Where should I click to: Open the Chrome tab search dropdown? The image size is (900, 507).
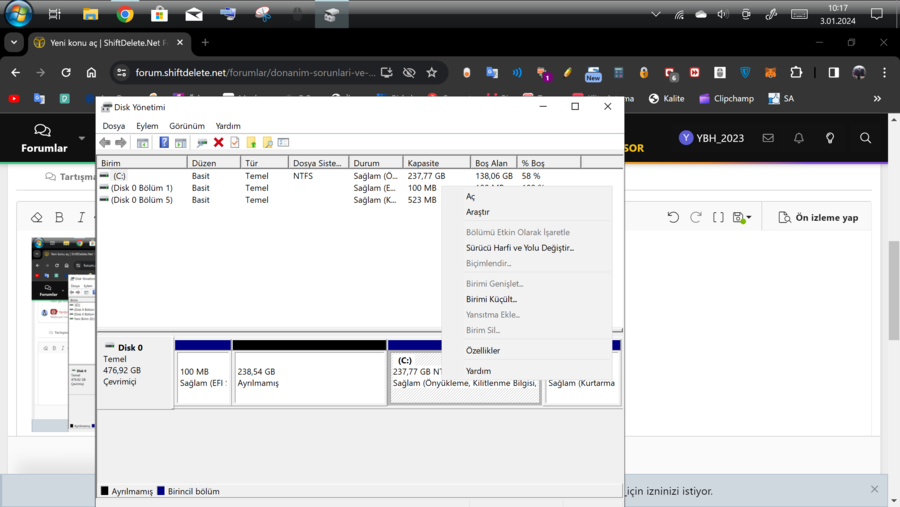click(14, 43)
